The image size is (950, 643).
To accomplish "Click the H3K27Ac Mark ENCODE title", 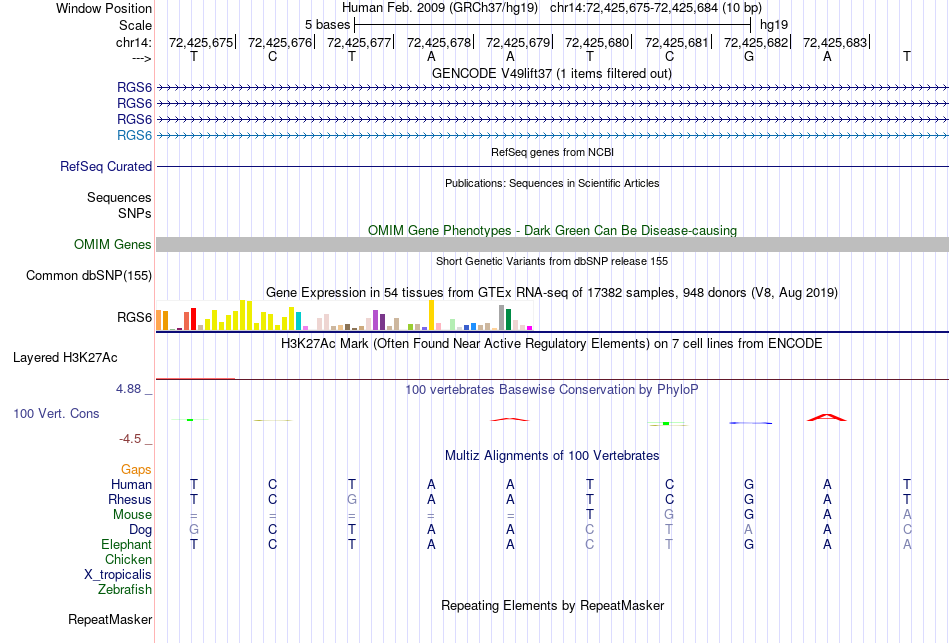I will coord(552,344).
